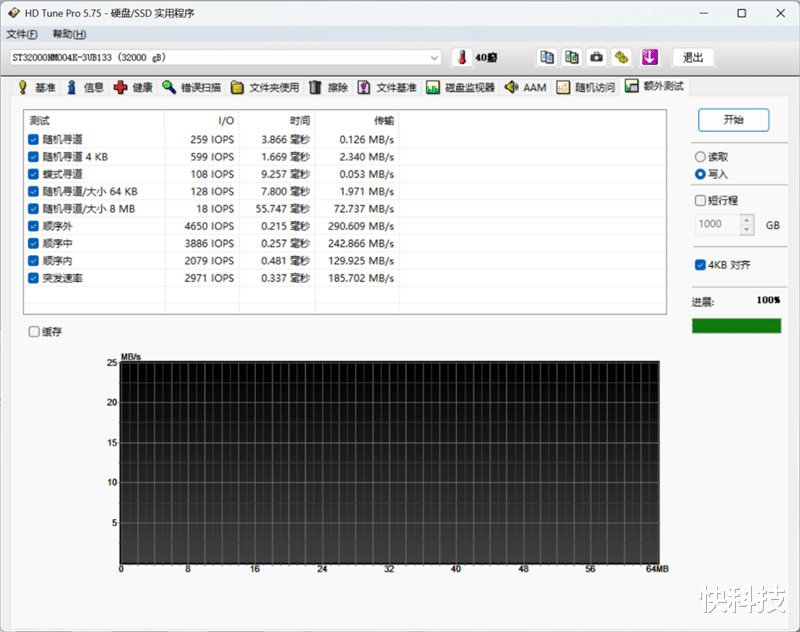Viewport: 800px width, 632px height.
Task: Open the 帮助(H) menu
Action: tap(69, 34)
